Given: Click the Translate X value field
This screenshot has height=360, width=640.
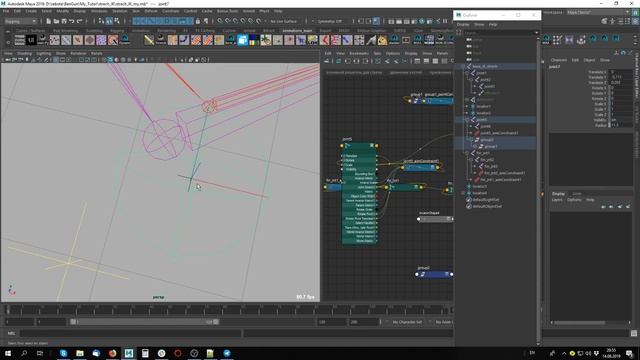Looking at the screenshot, I should 621,72.
